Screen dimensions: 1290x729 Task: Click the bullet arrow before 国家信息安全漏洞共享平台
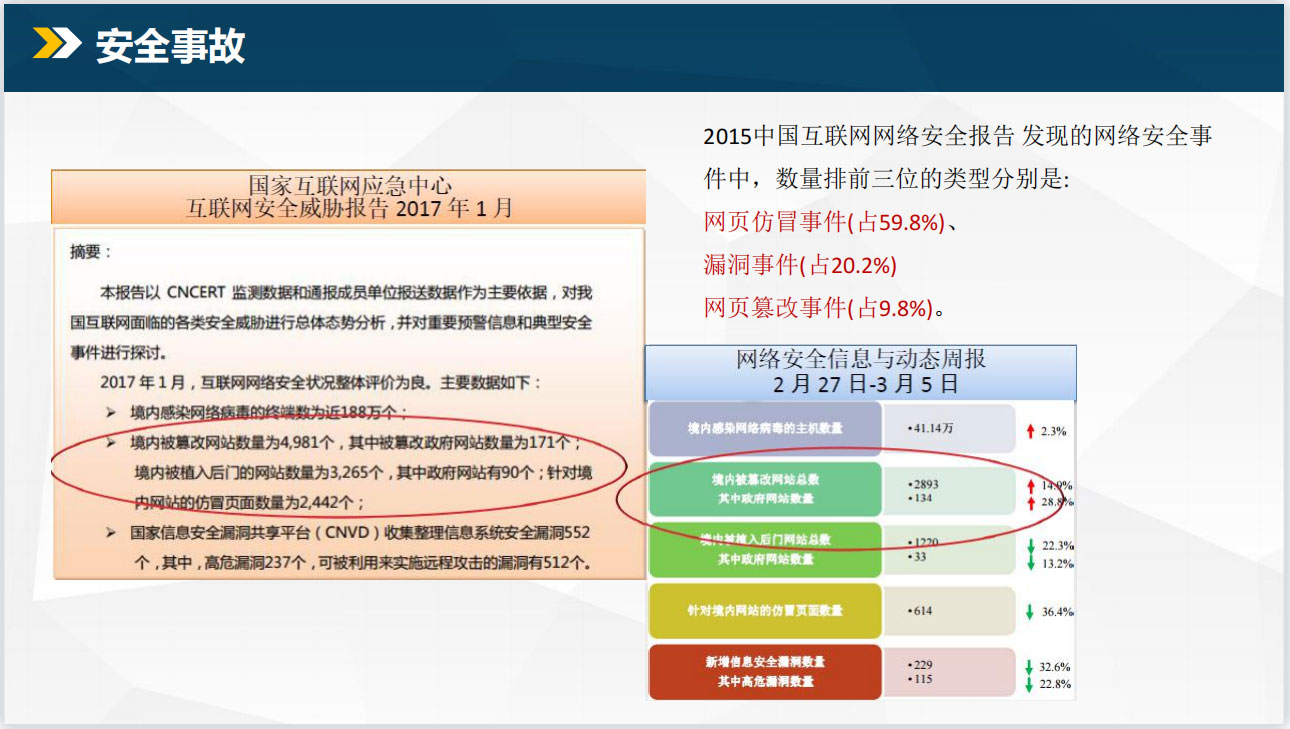coord(110,533)
